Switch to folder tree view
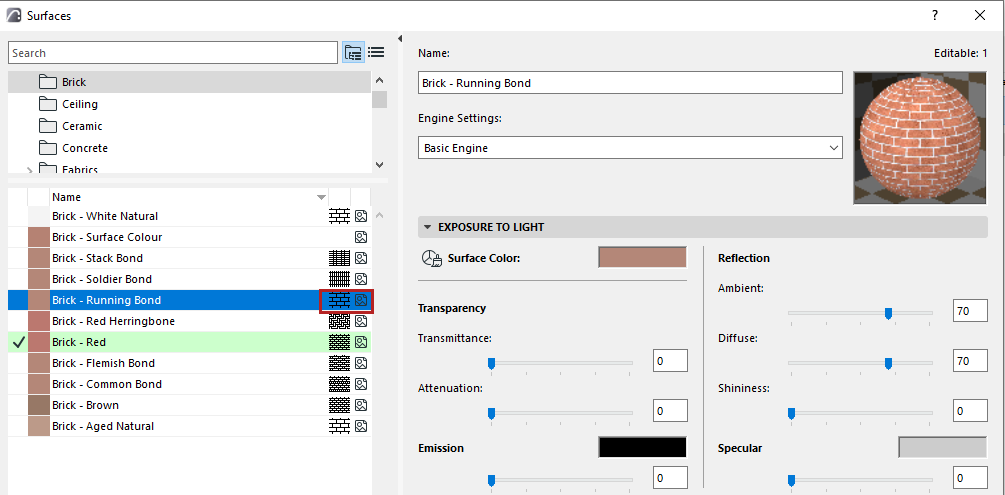The height and width of the screenshot is (495, 1005). click(x=353, y=53)
